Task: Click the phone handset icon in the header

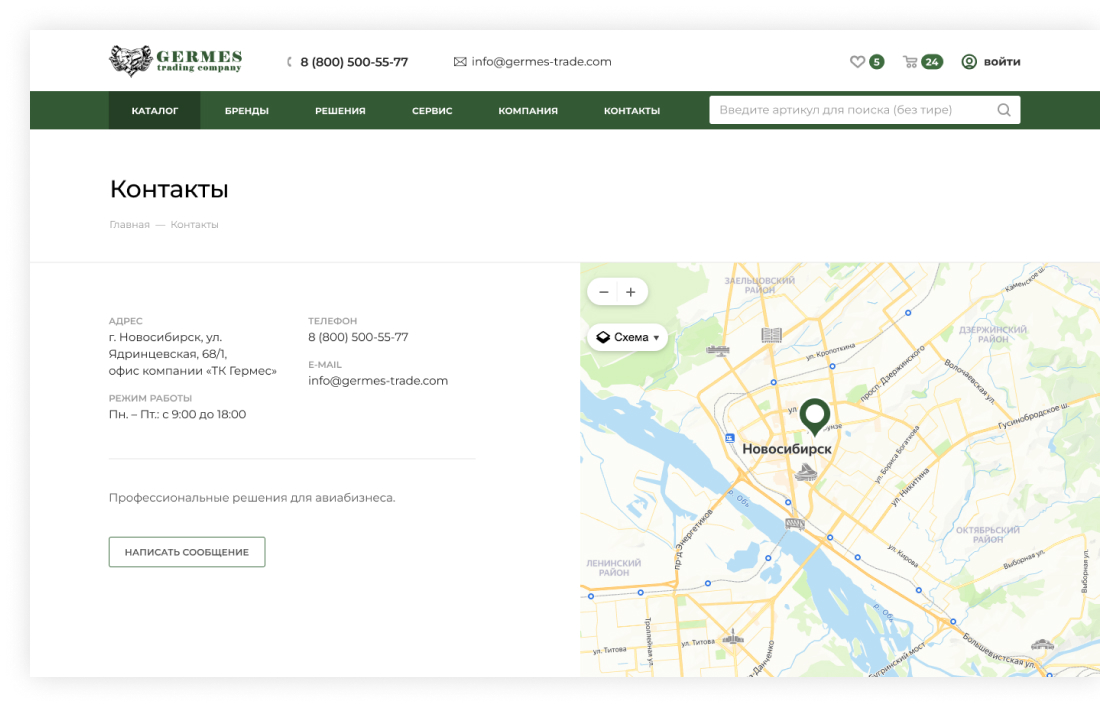Action: 289,62
